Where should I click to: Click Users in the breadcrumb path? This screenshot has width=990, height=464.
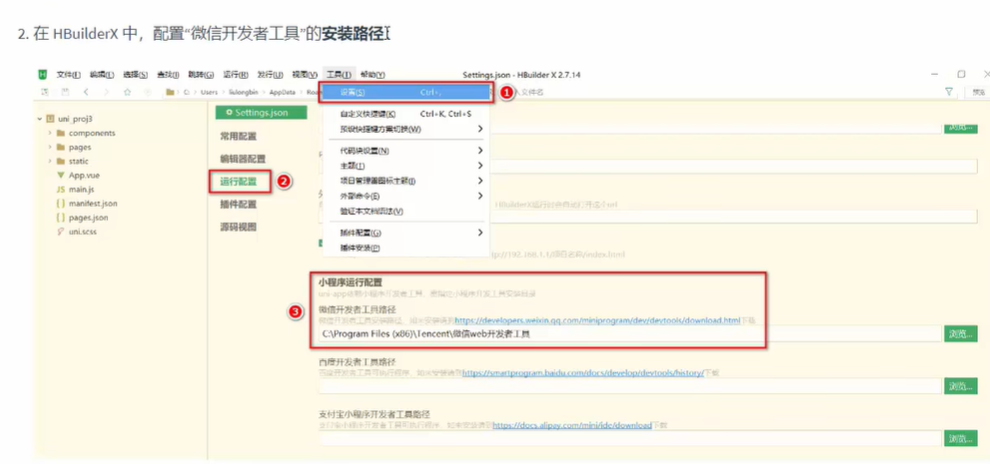click(x=209, y=92)
